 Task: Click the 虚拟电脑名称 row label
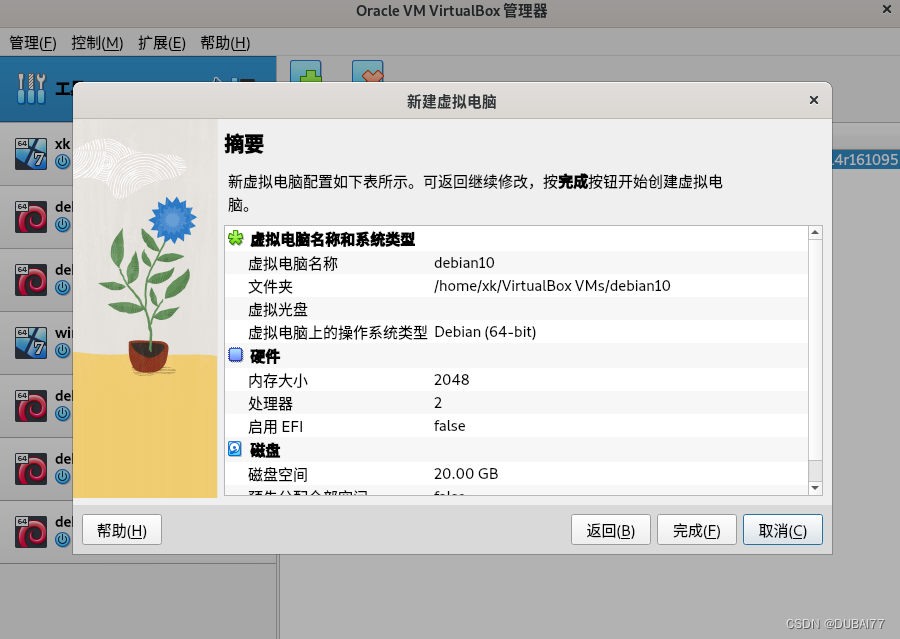tap(293, 264)
